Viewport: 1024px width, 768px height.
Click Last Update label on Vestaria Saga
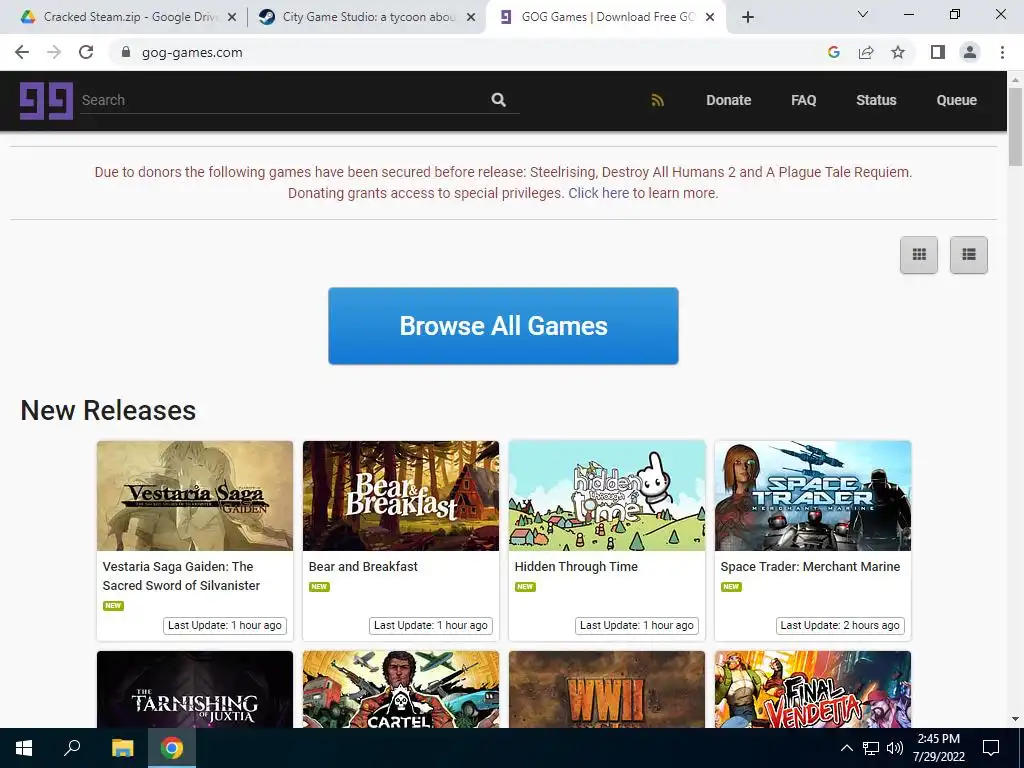click(x=225, y=626)
